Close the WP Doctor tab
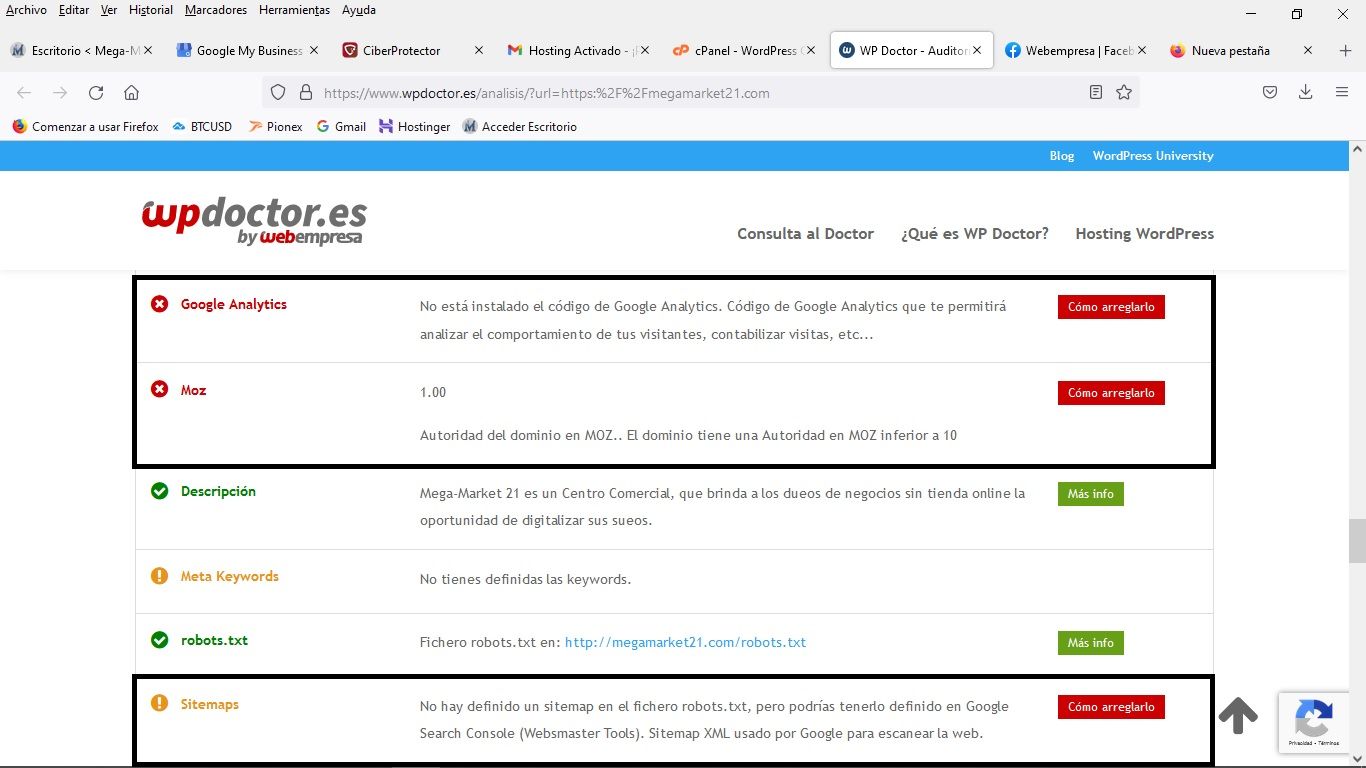The width and height of the screenshot is (1366, 768). (977, 50)
